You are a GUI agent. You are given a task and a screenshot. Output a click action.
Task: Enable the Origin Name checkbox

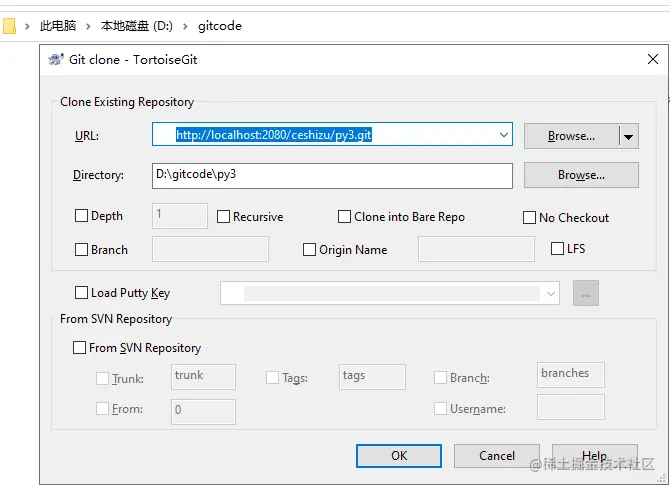(309, 249)
